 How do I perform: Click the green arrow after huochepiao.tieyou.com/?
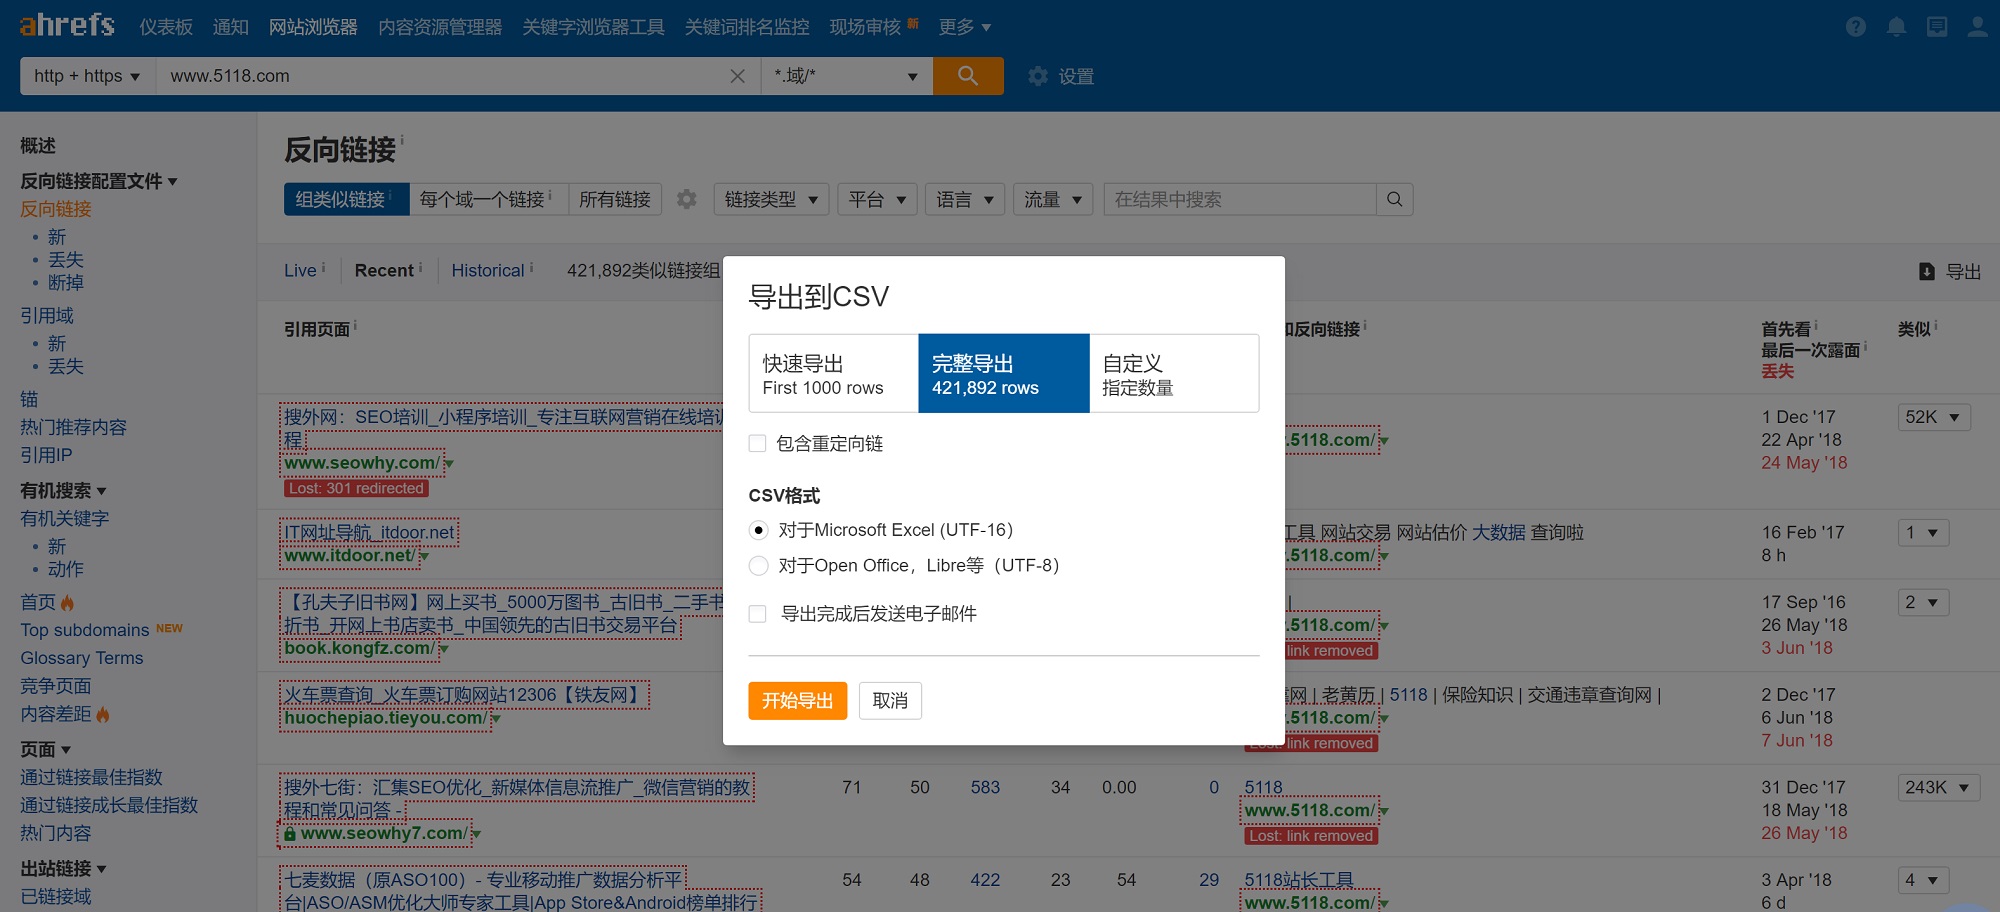pyautogui.click(x=496, y=719)
